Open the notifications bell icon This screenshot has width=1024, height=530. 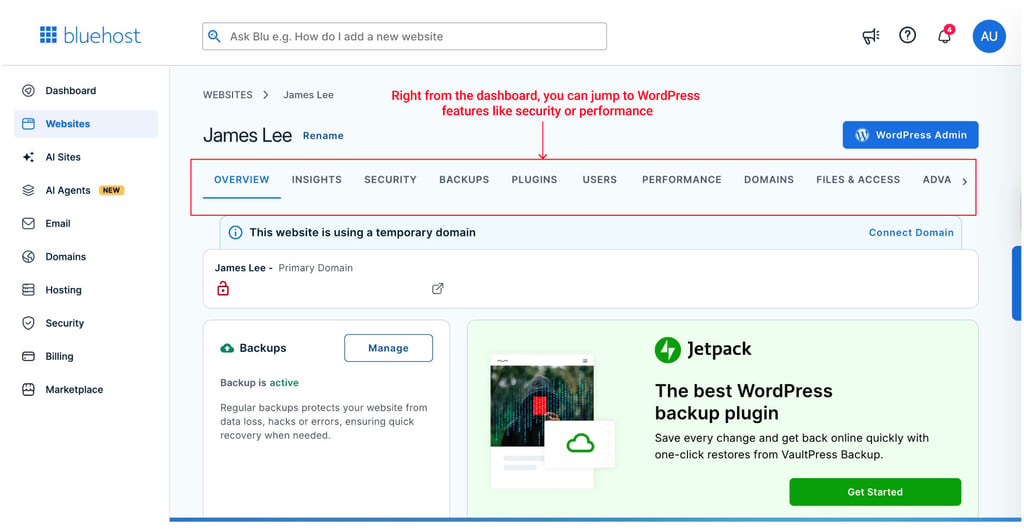[x=945, y=35]
